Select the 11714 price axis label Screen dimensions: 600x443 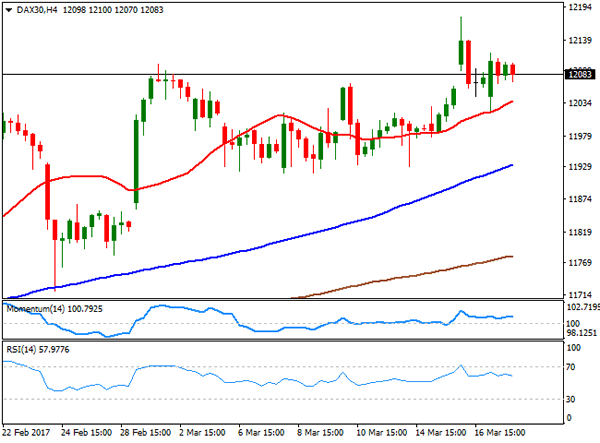point(580,295)
